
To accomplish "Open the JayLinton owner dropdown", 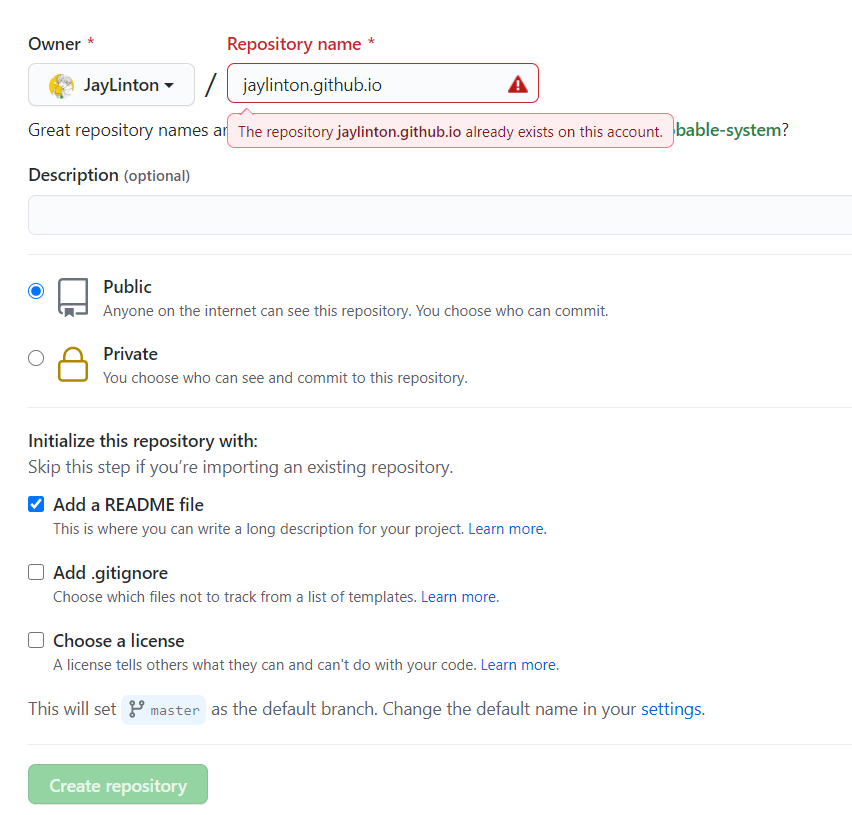I will (111, 85).
